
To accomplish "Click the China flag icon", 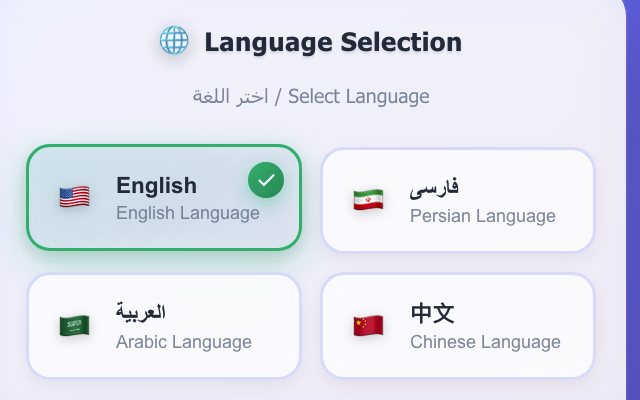I will 368,326.
